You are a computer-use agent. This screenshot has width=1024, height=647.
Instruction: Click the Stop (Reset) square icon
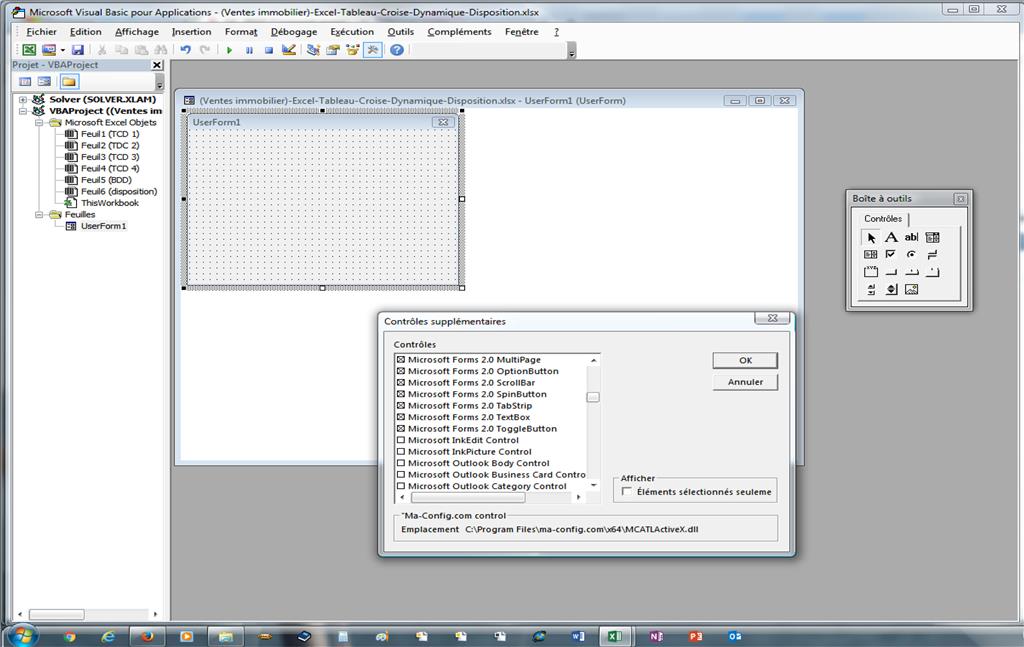268,50
